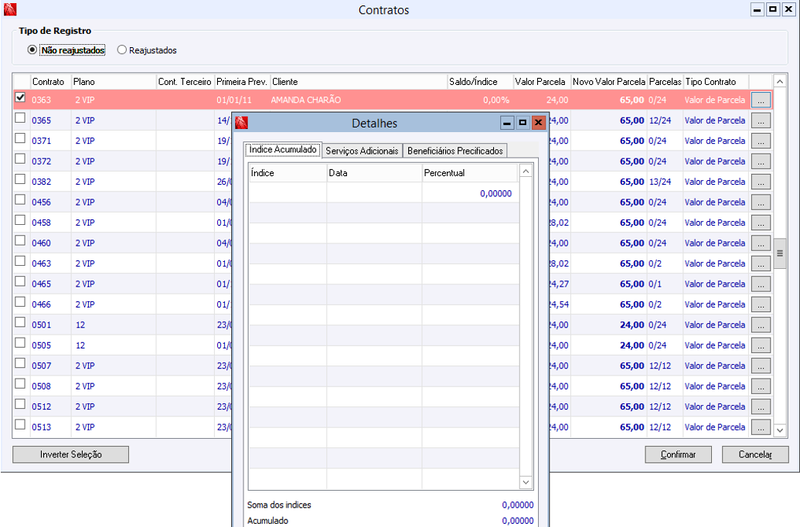Click the Inverter Seleção button
The image size is (800, 527).
[x=71, y=455]
